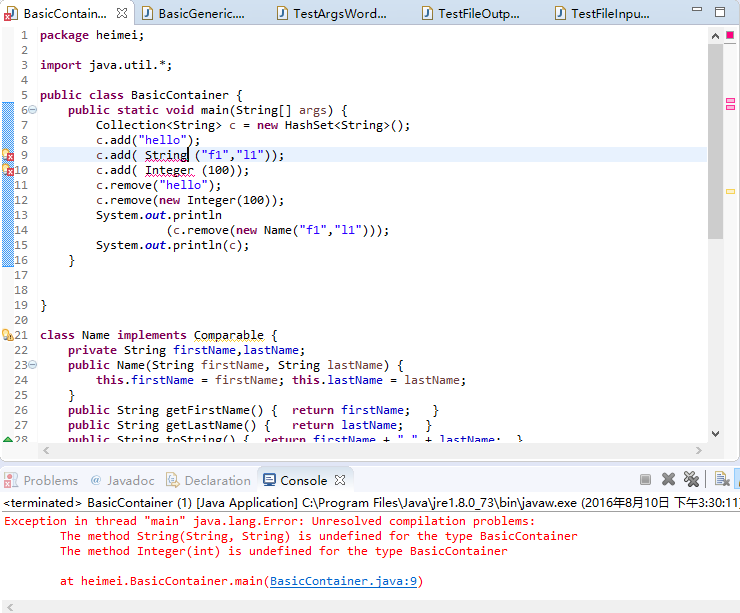Open the BasicContainer.java:9 stack trace link
The height and width of the screenshot is (613, 740).
tap(343, 581)
